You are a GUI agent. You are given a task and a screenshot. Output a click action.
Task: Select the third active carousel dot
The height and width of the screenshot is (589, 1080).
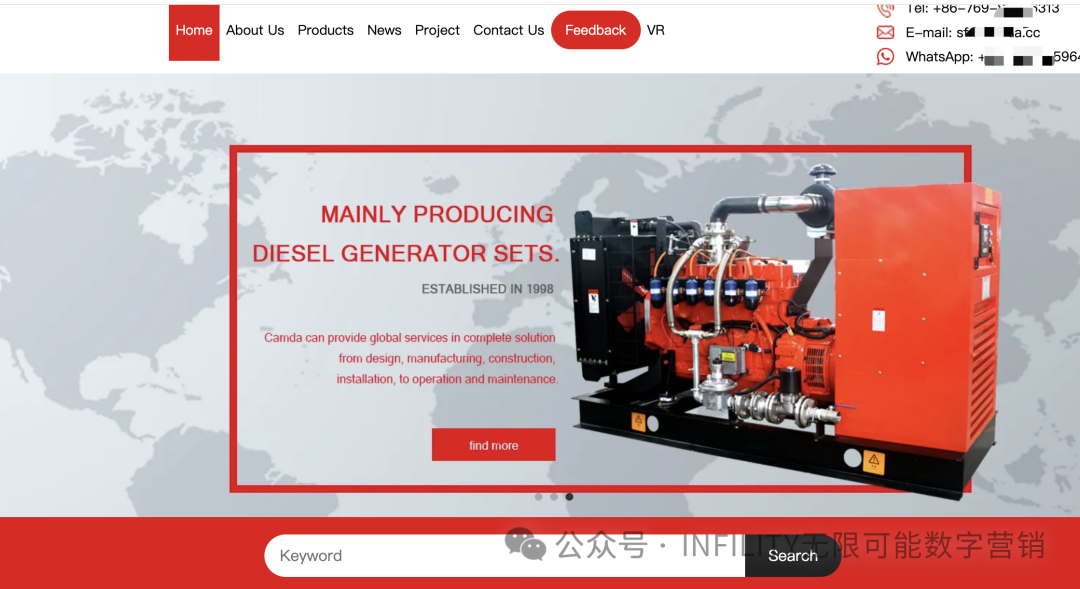pos(569,497)
